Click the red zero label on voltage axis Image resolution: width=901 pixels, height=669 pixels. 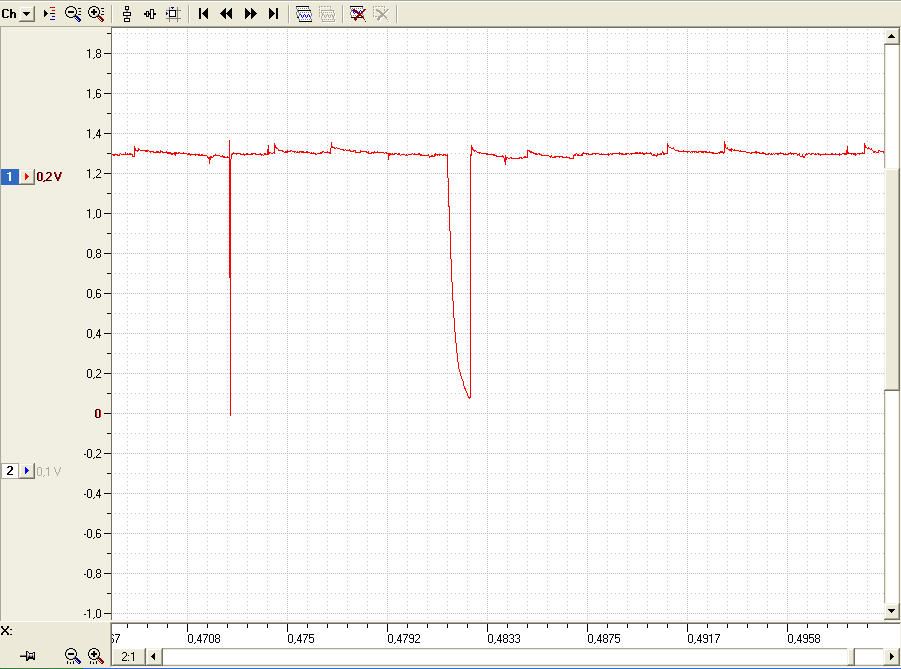98,414
